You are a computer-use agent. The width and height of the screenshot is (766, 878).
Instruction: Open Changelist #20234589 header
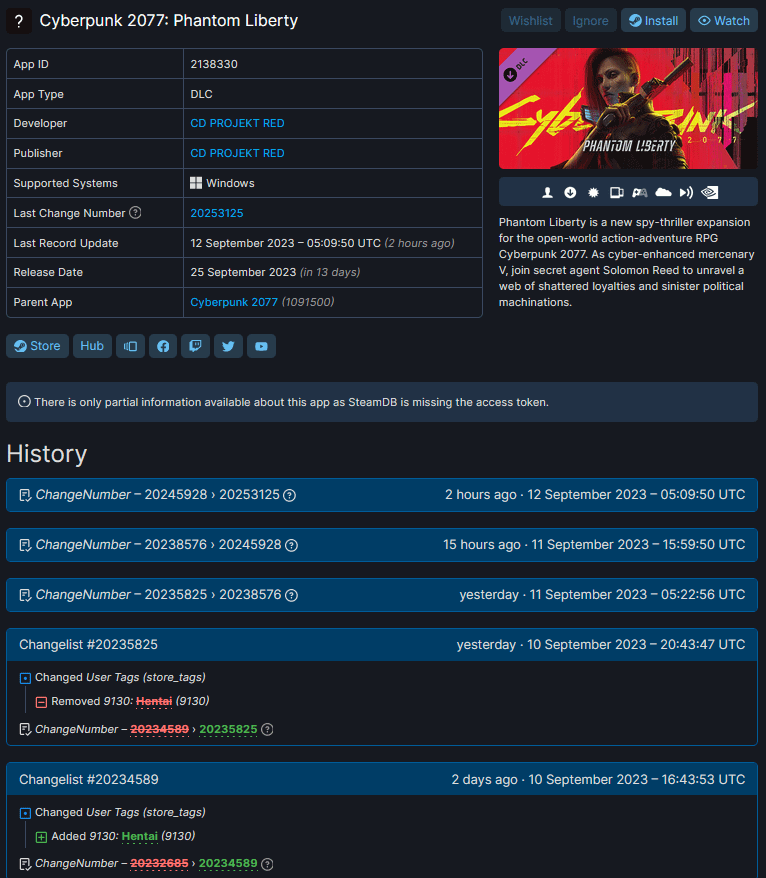click(x=382, y=779)
